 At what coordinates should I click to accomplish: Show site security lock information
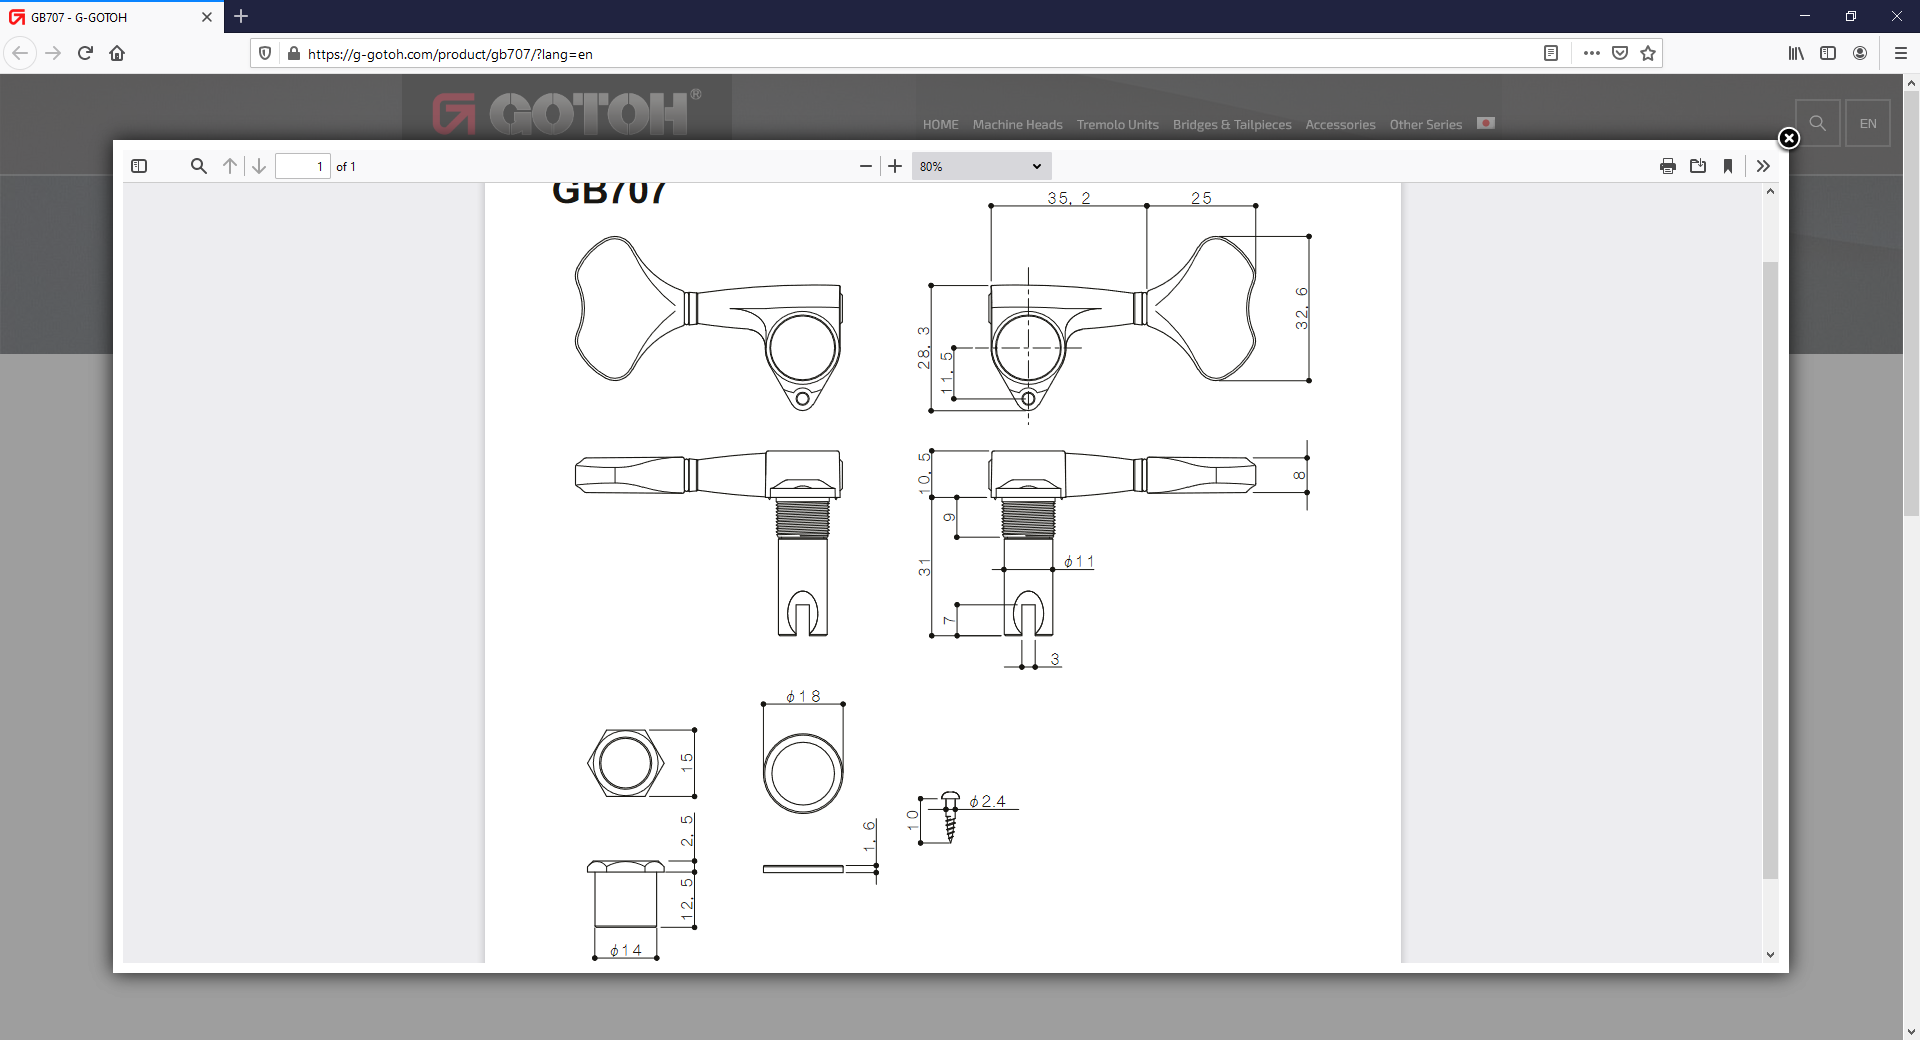click(x=293, y=53)
